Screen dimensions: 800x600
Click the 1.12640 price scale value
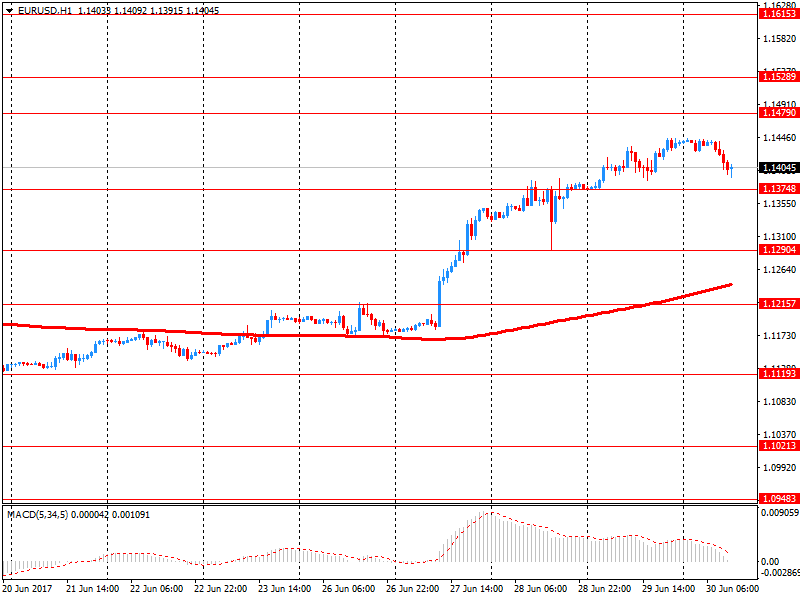[779, 270]
